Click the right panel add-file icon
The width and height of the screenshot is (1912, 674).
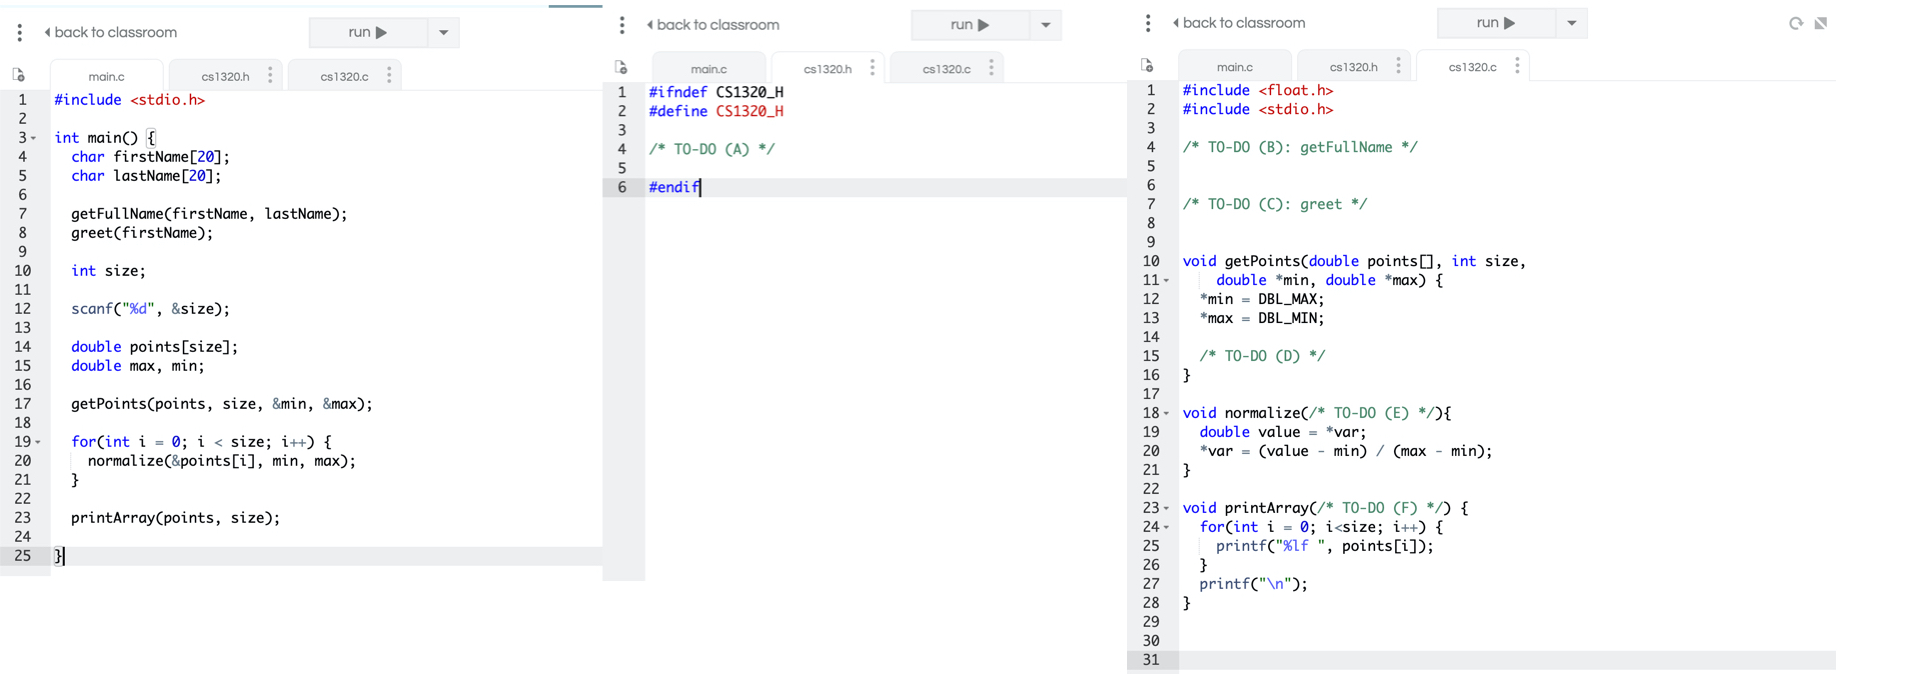[x=1147, y=65]
